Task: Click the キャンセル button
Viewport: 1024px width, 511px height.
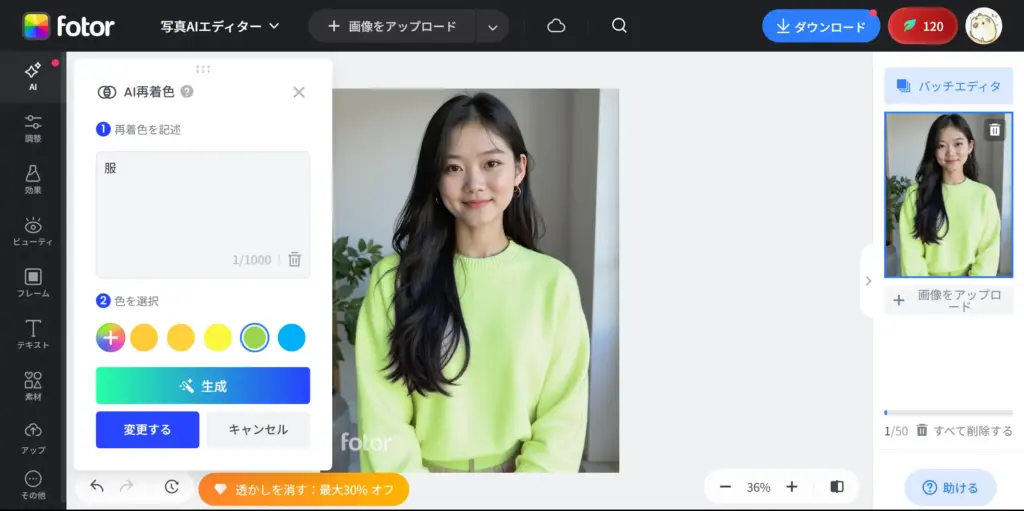Action: tap(258, 430)
